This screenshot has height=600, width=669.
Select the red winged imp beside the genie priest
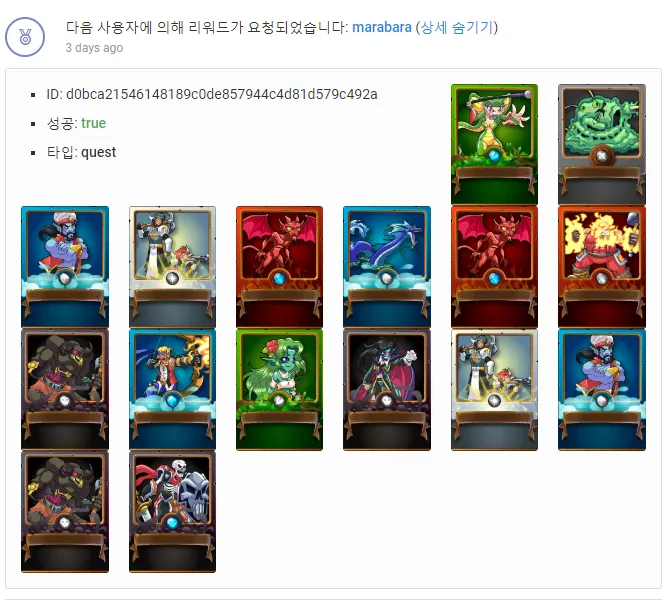point(279,267)
